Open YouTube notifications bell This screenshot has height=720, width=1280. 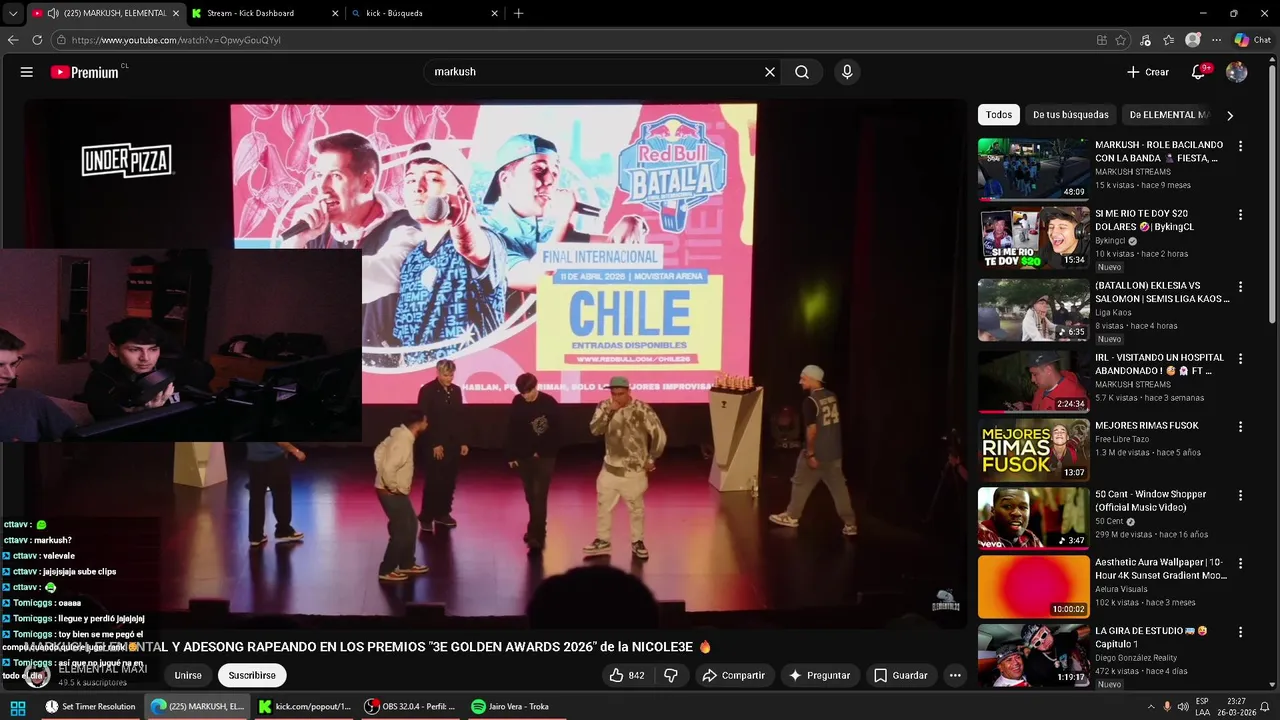tap(1198, 72)
